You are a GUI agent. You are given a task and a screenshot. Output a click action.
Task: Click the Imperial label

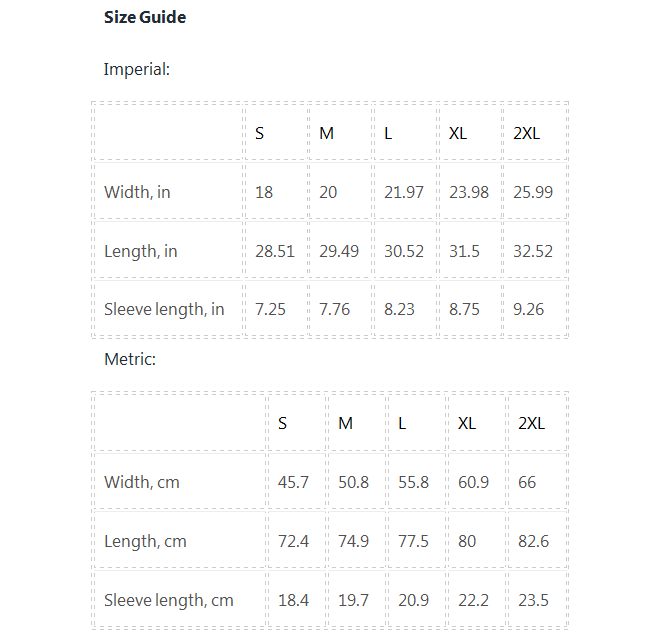pos(137,69)
